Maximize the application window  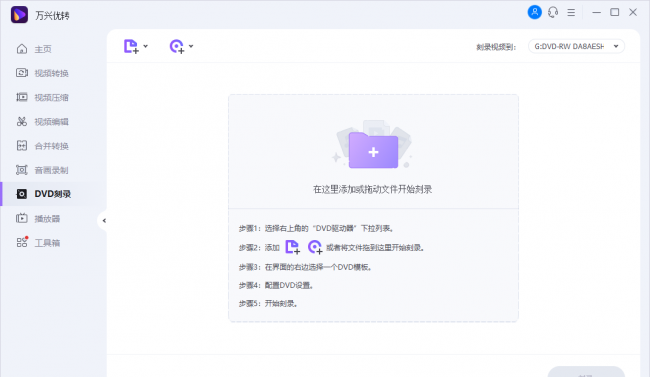615,12
